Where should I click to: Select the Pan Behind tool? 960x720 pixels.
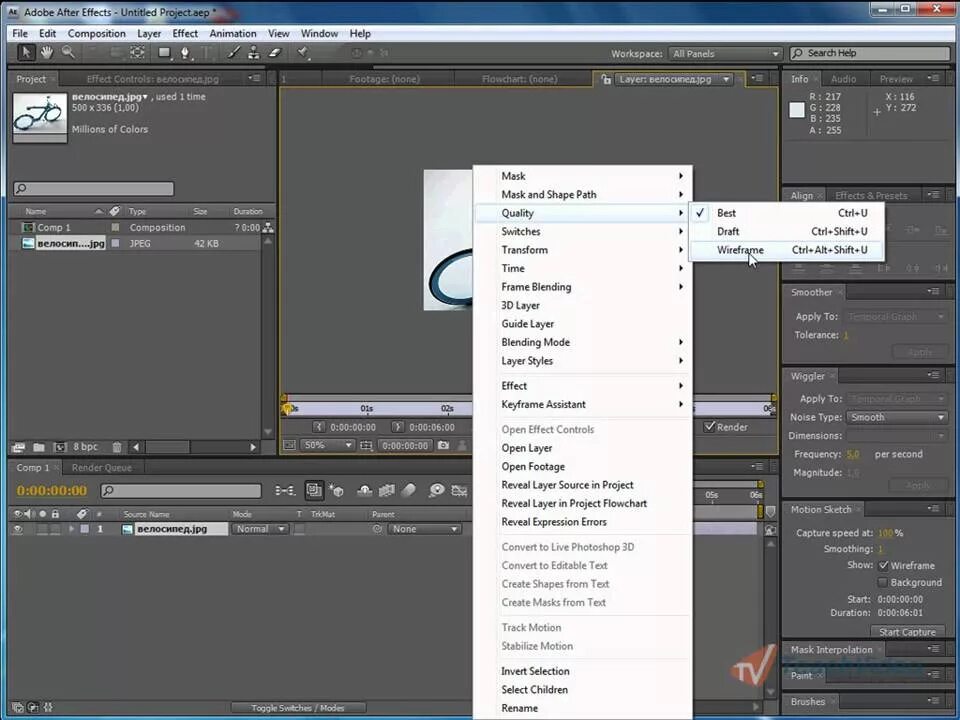pyautogui.click(x=138, y=53)
